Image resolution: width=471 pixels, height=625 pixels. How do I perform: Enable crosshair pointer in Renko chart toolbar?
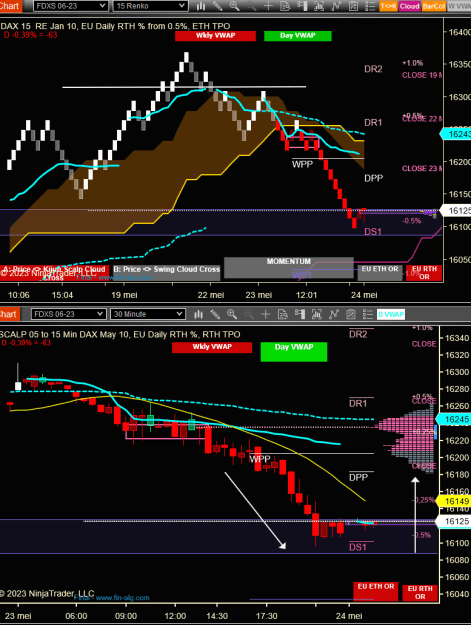[268, 6]
